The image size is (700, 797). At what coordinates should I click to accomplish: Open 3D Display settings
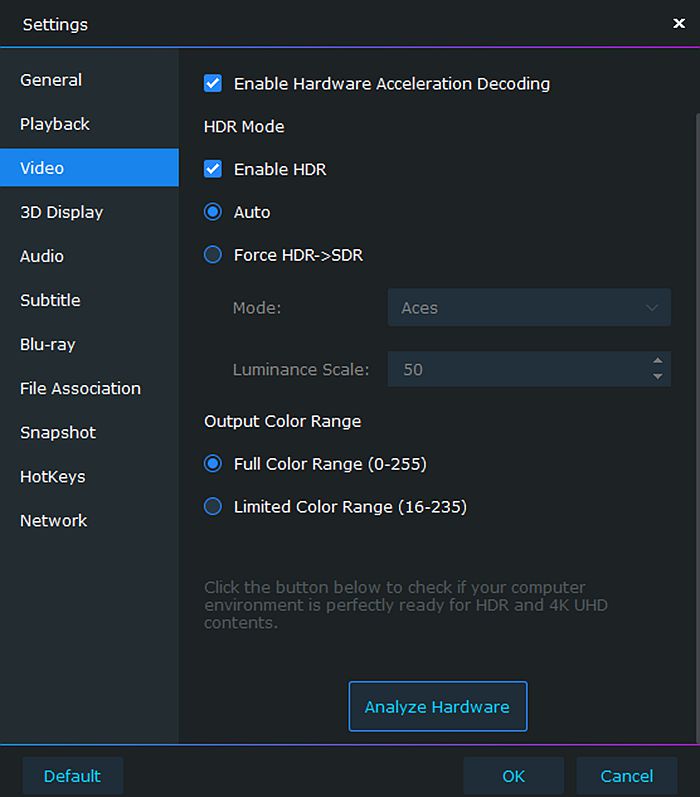[62, 212]
